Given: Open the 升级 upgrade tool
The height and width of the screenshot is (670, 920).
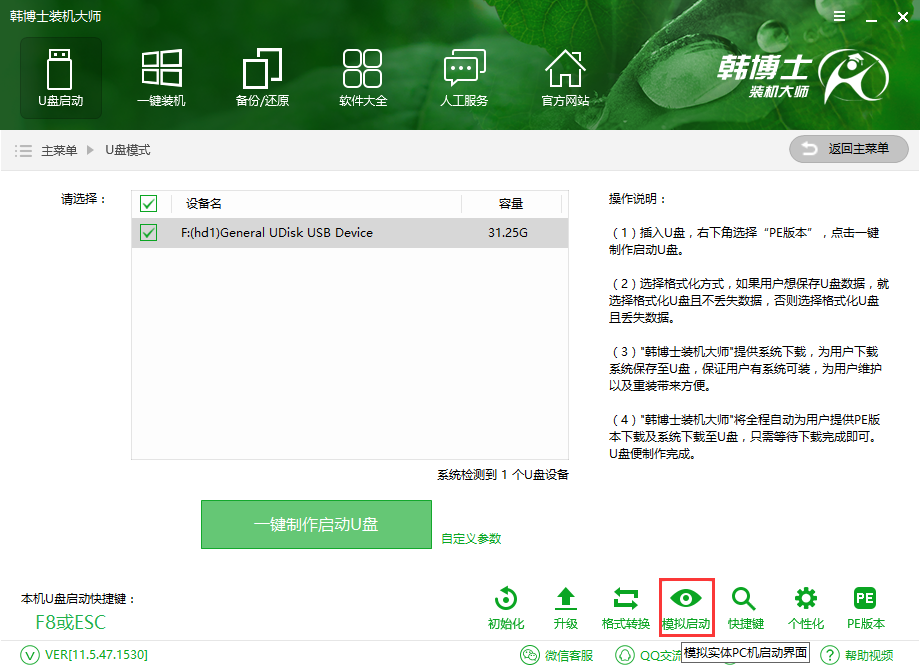Looking at the screenshot, I should [566, 605].
